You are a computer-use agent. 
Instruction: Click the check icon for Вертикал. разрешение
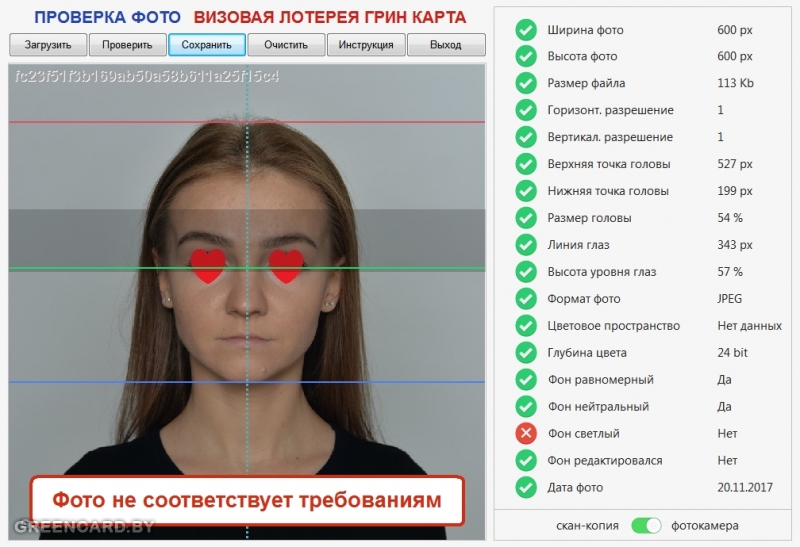pyautogui.click(x=526, y=137)
